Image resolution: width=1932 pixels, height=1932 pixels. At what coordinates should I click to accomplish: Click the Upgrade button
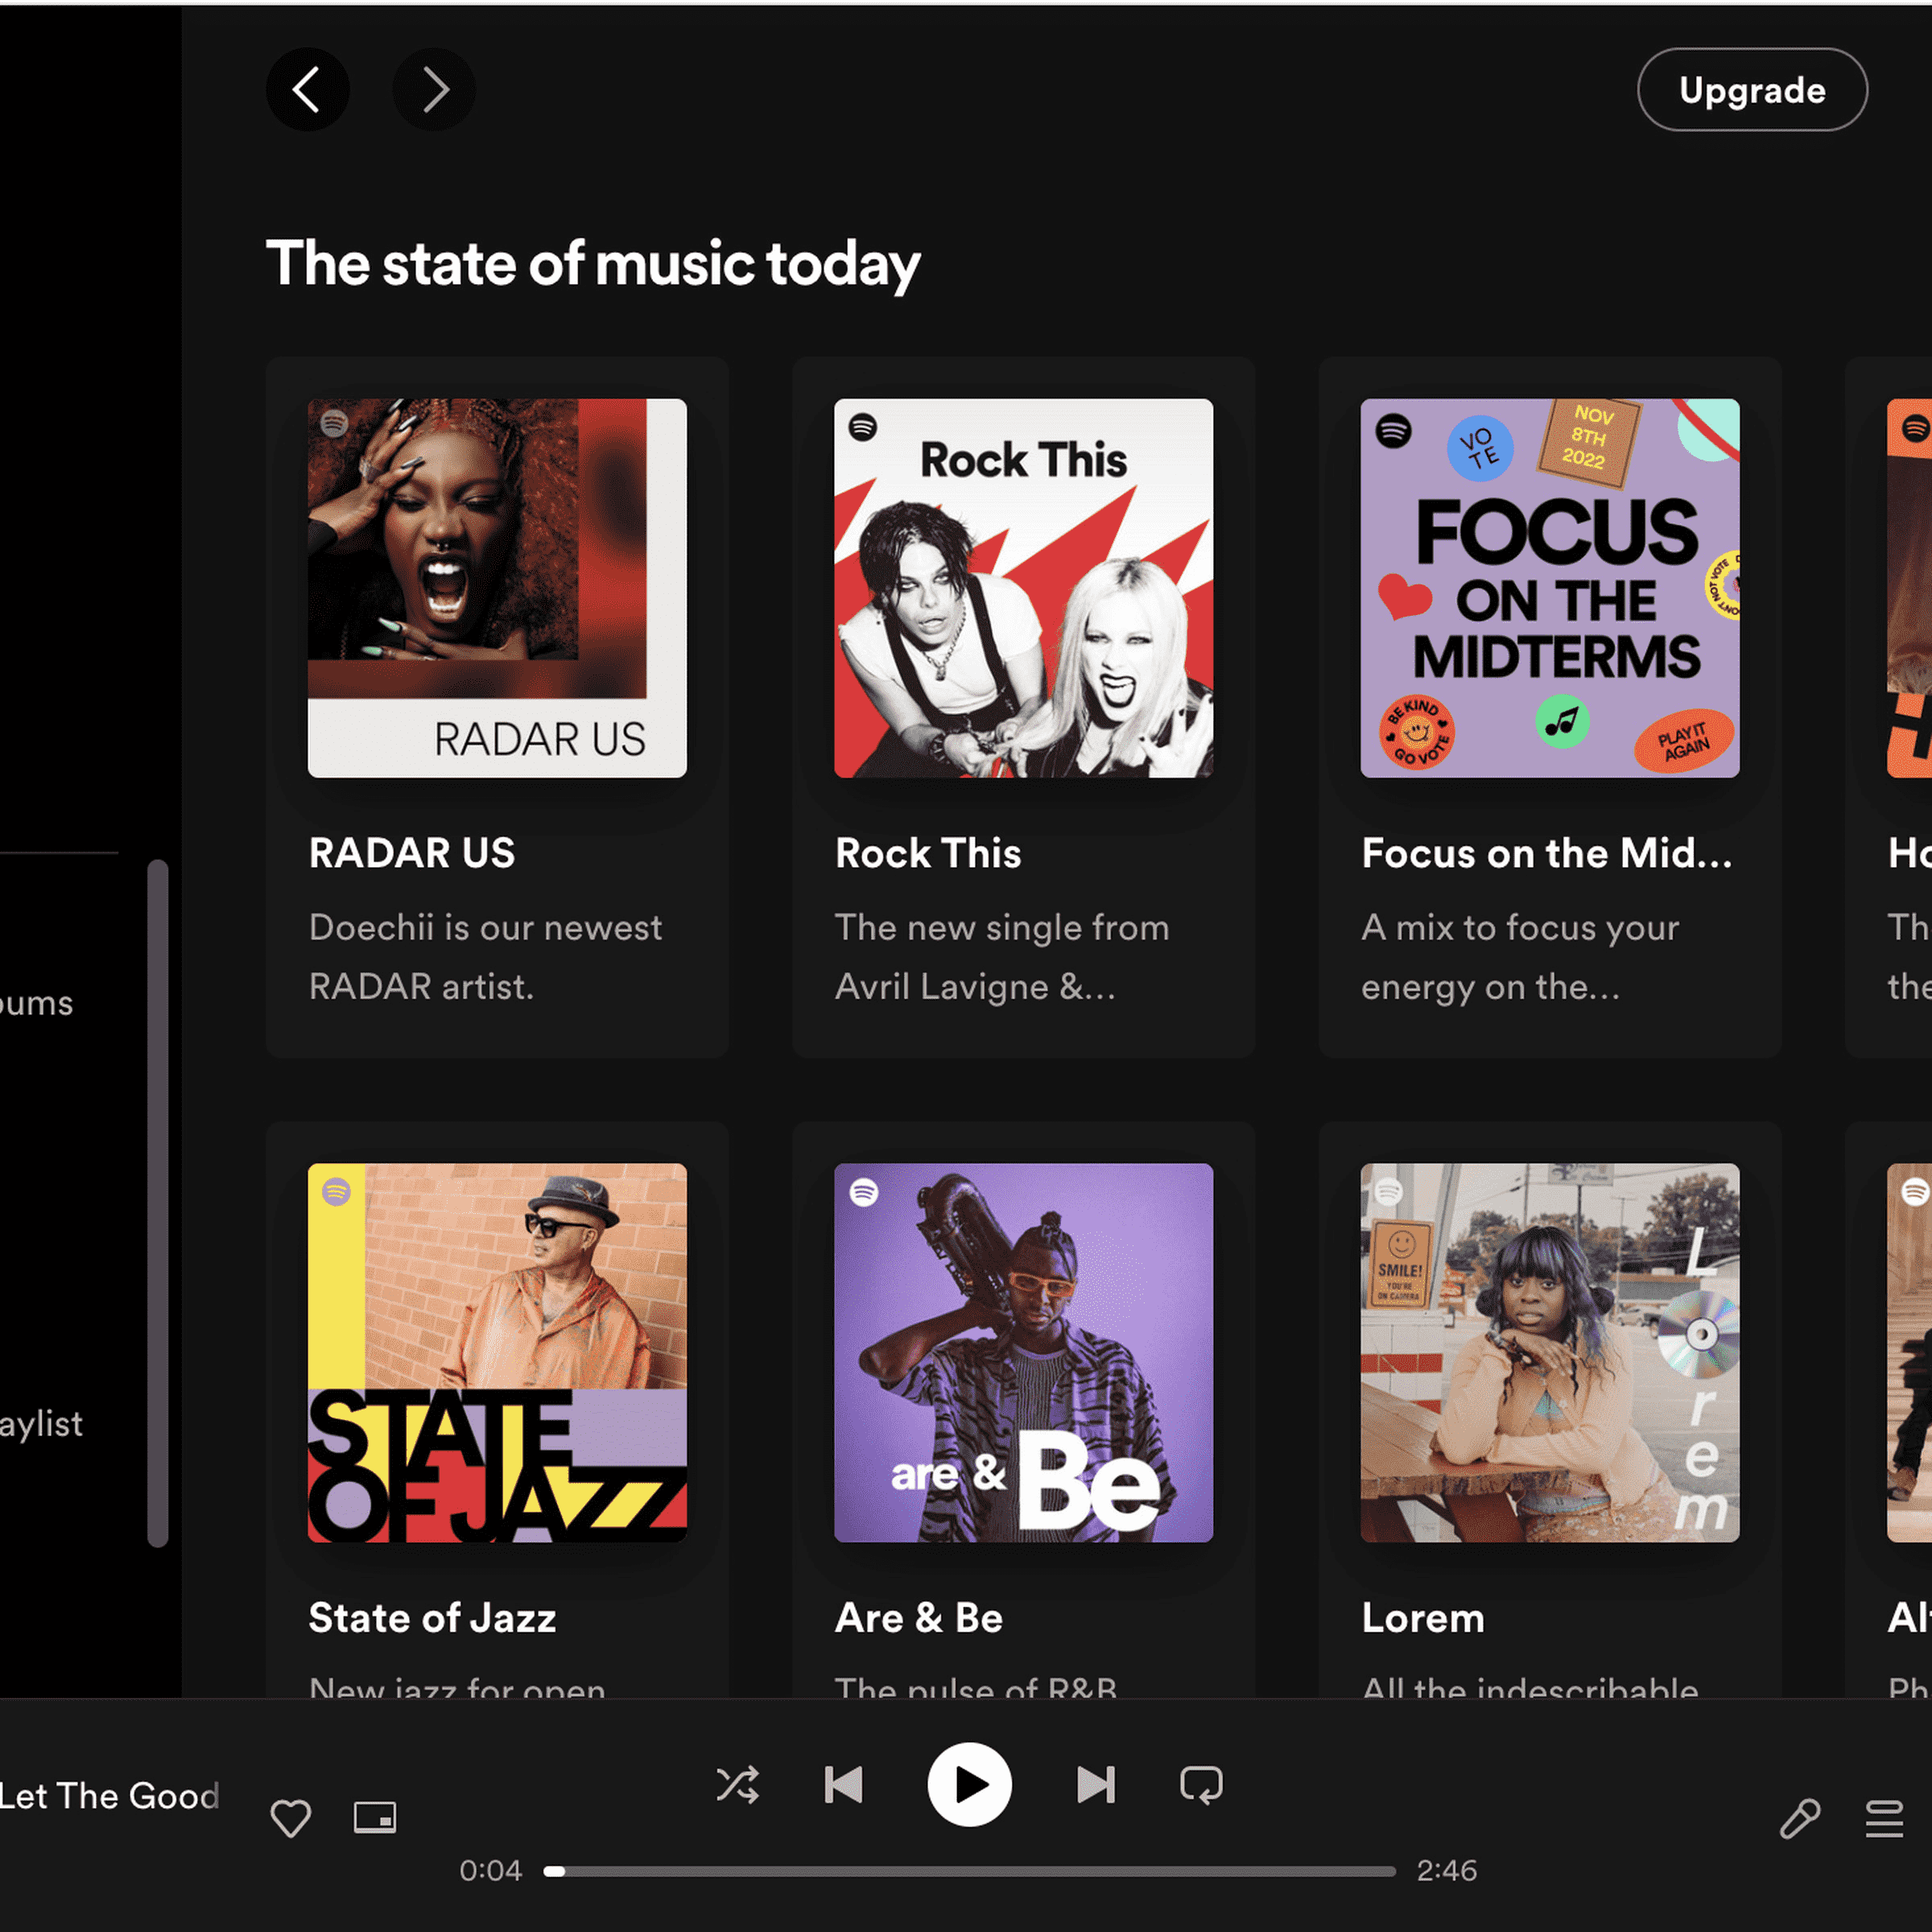click(x=1752, y=90)
